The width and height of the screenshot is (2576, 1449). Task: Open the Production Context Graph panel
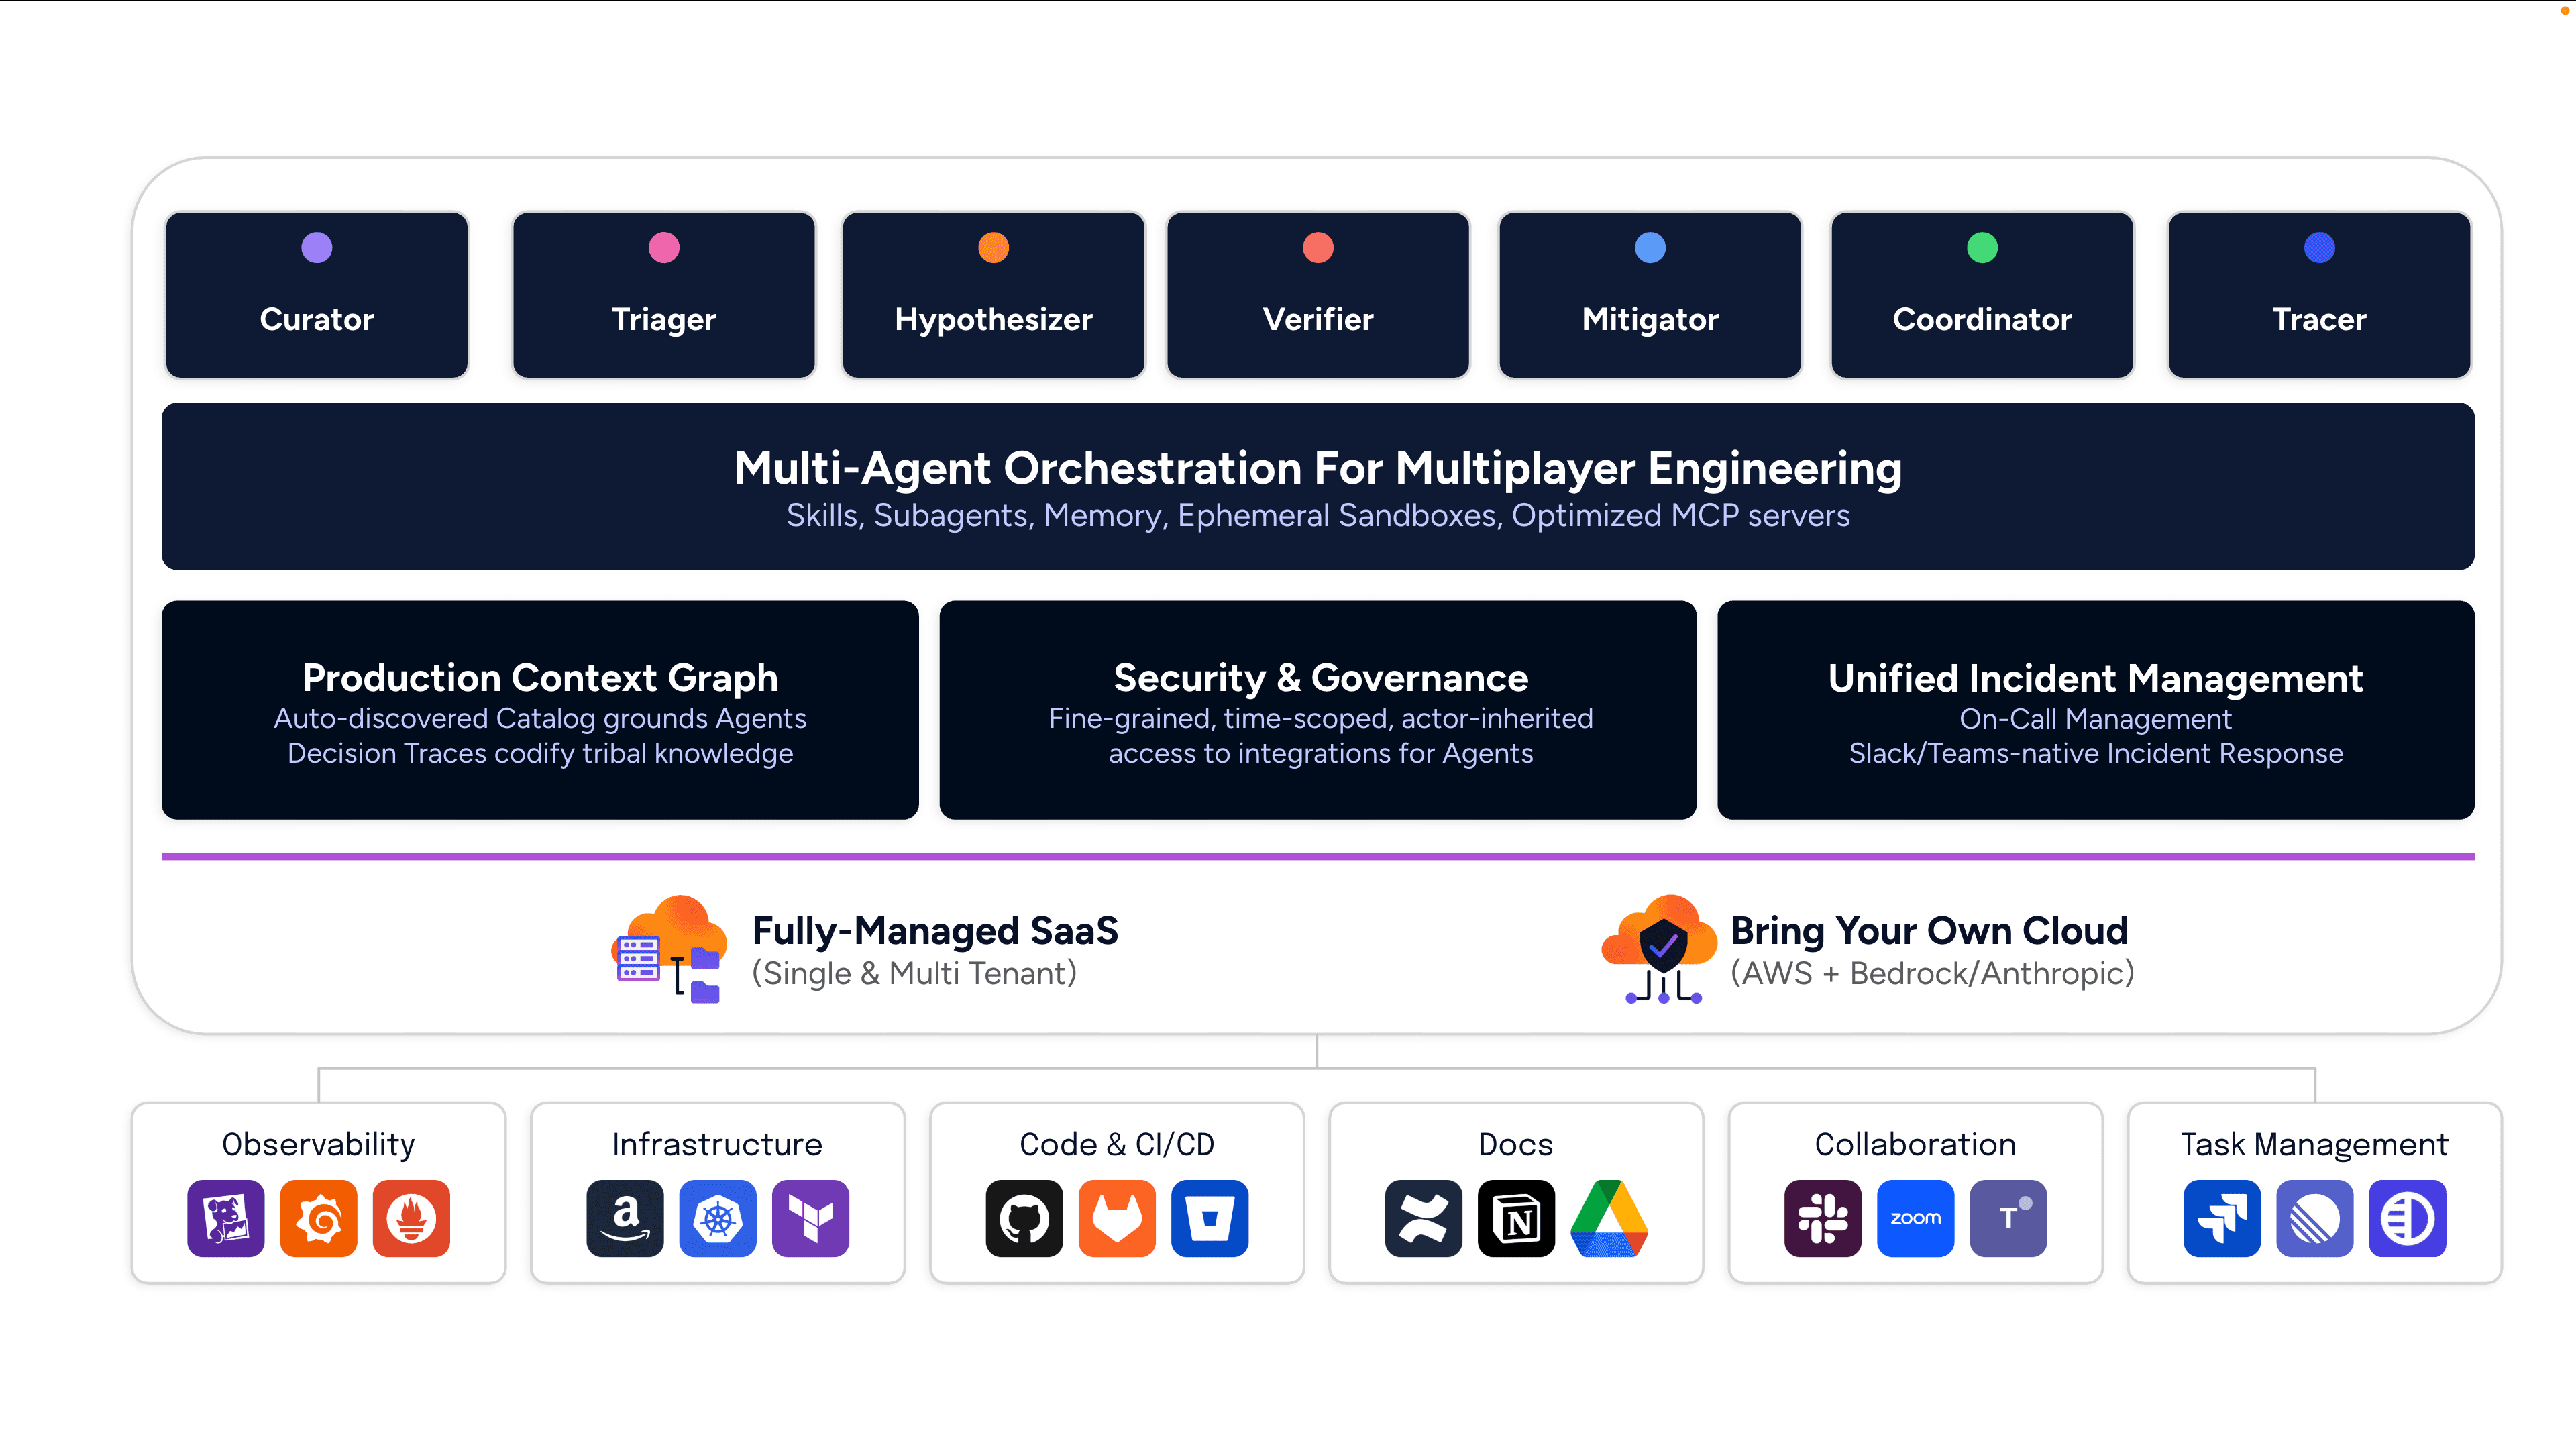point(540,710)
